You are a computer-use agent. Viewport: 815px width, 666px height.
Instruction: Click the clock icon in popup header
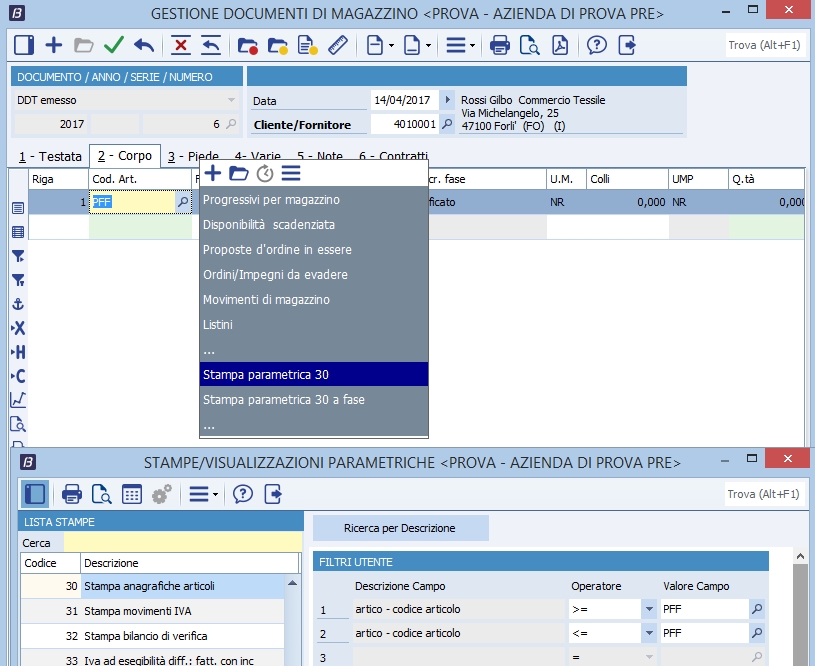[x=265, y=174]
